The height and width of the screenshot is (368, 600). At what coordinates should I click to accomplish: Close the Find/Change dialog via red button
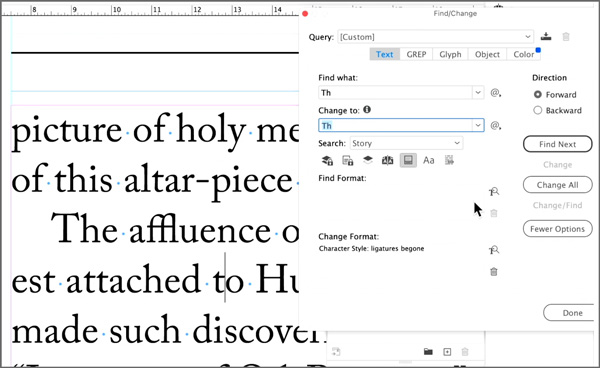(305, 14)
